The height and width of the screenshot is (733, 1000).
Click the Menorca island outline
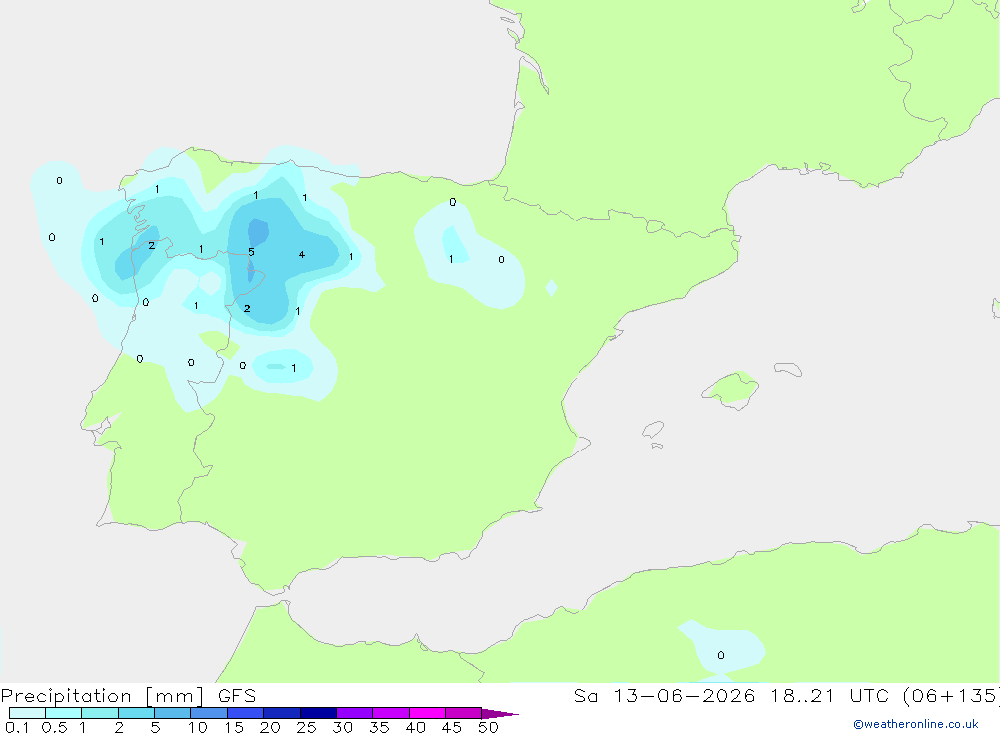tap(788, 369)
